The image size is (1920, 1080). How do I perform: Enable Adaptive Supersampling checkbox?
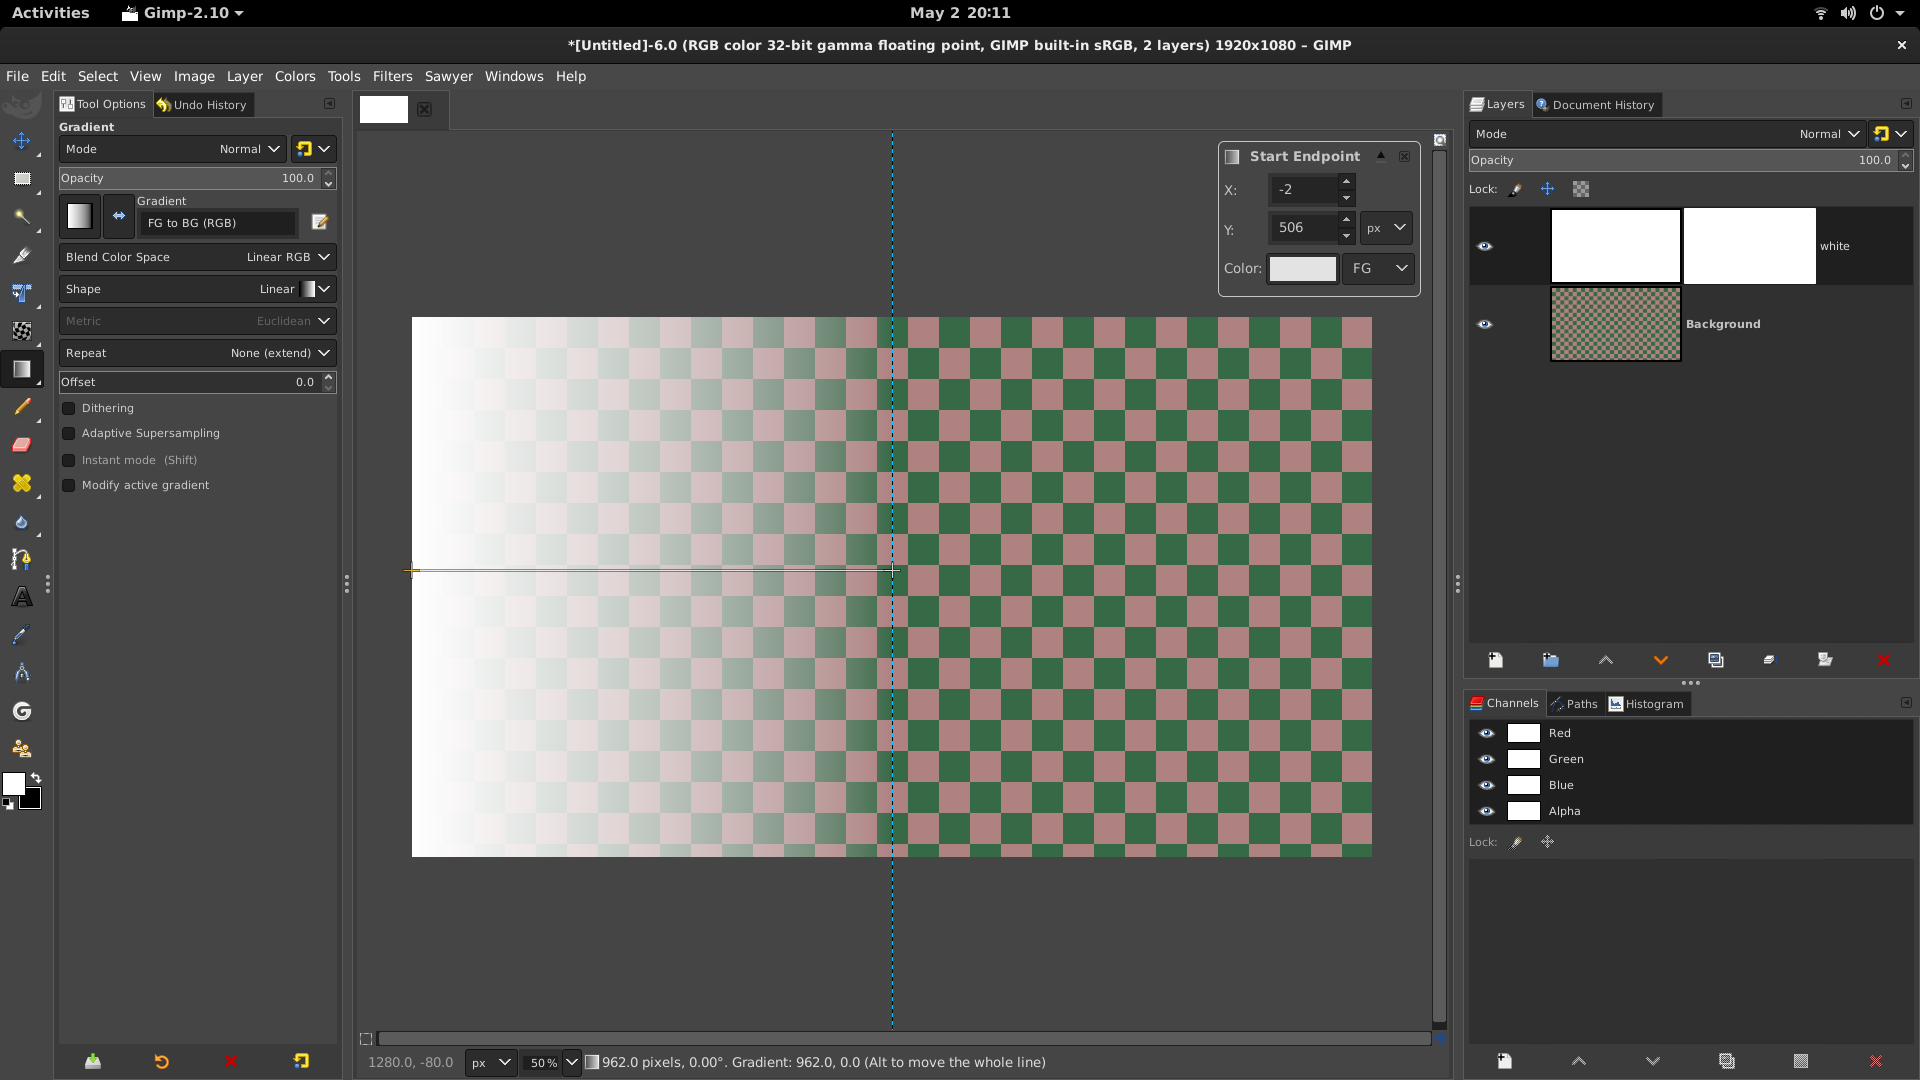(x=69, y=433)
